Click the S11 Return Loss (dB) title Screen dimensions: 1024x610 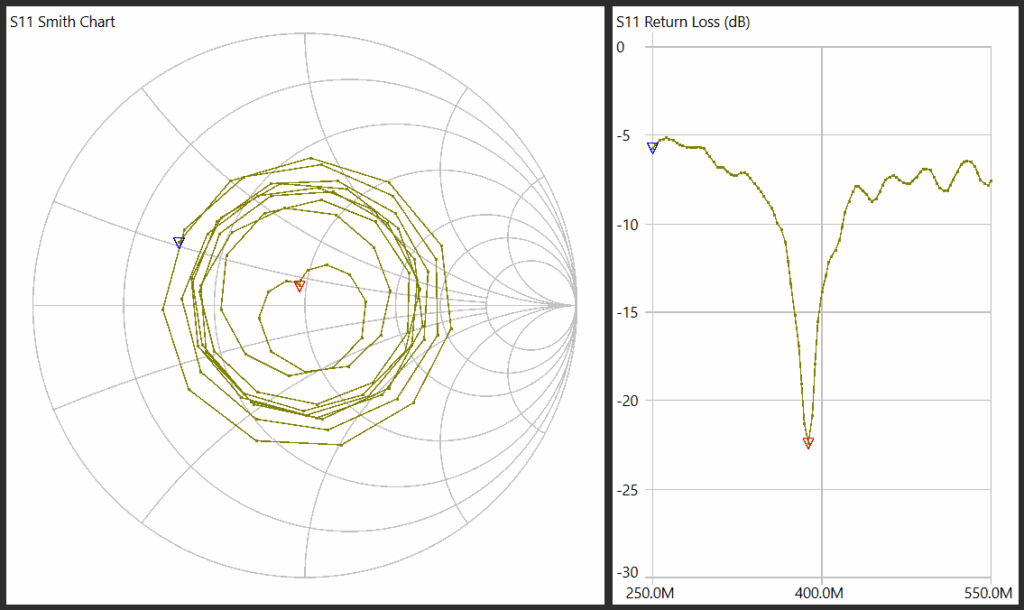click(683, 21)
